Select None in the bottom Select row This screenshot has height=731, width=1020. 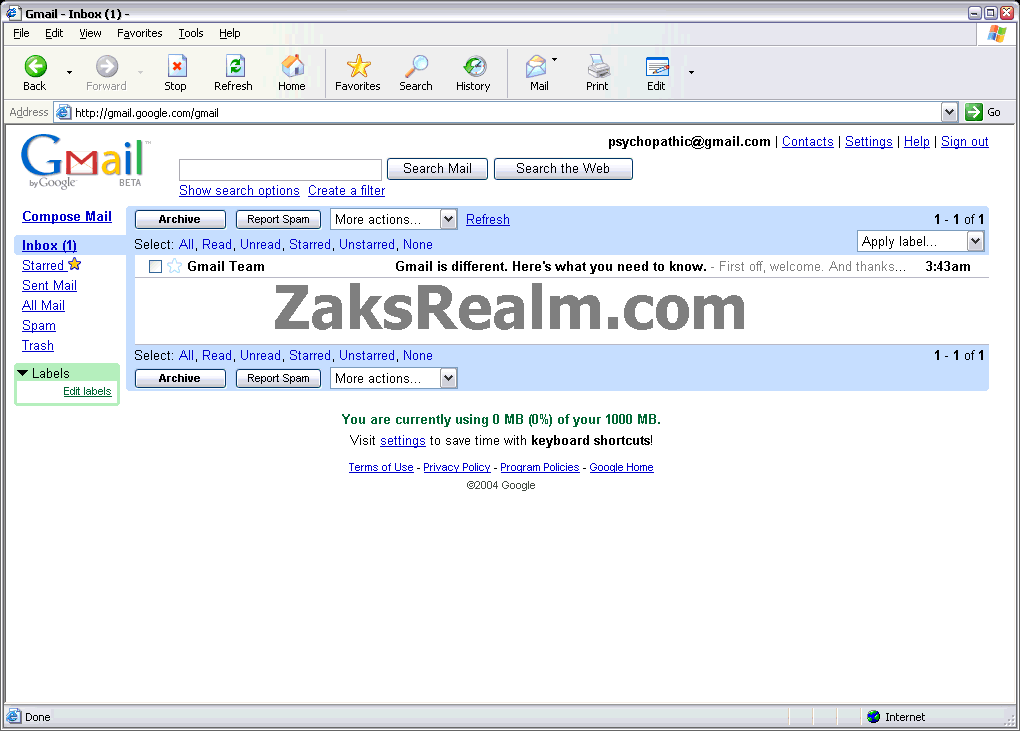(x=418, y=356)
